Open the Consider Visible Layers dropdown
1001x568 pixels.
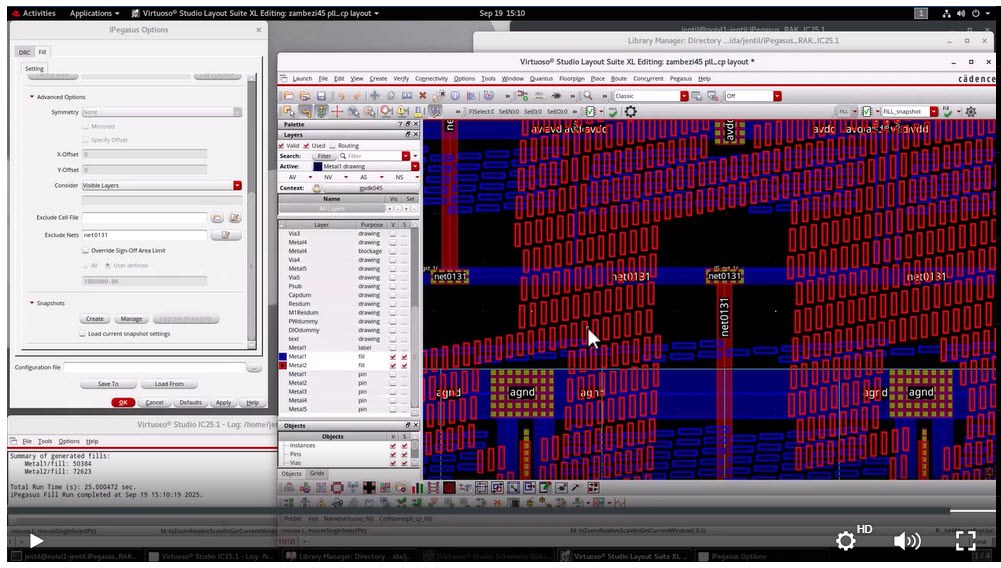[x=237, y=185]
